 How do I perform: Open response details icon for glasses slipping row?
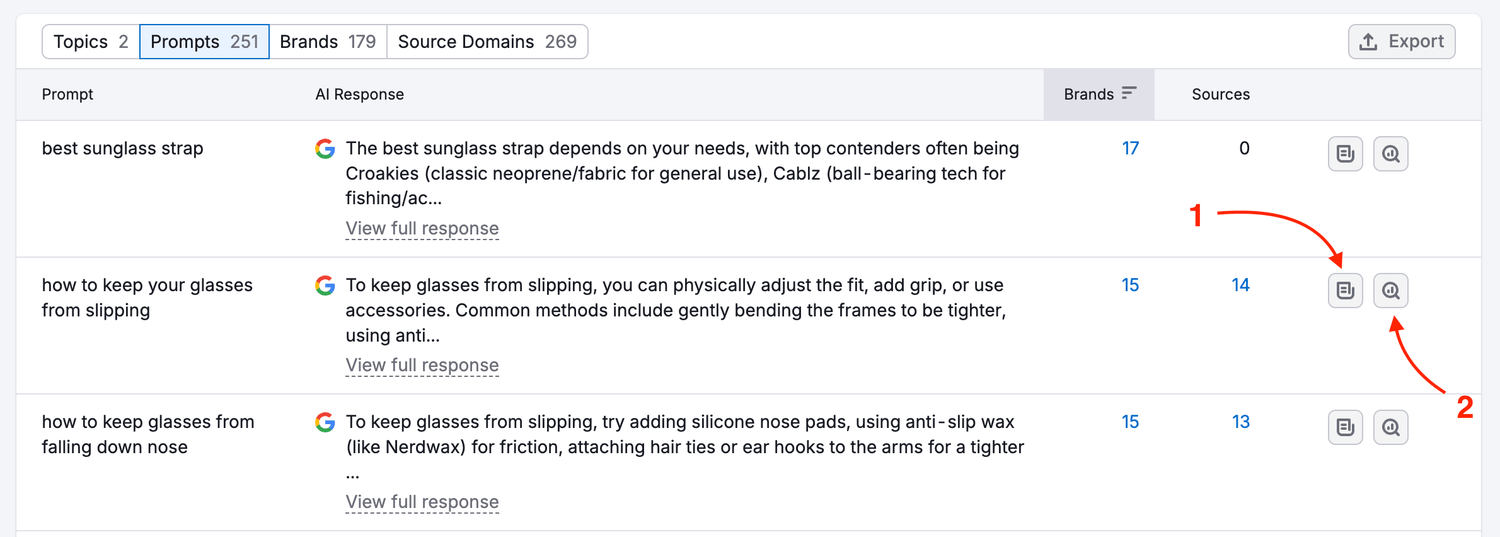pyautogui.click(x=1345, y=291)
